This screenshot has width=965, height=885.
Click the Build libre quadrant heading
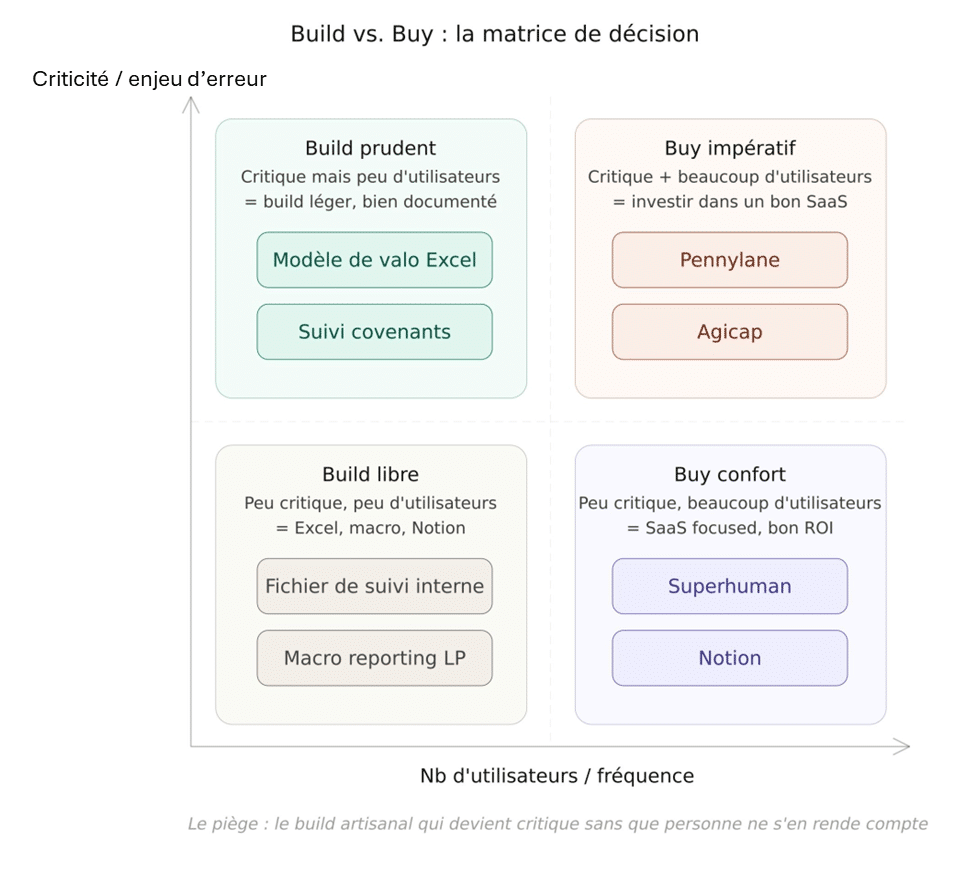point(370,474)
